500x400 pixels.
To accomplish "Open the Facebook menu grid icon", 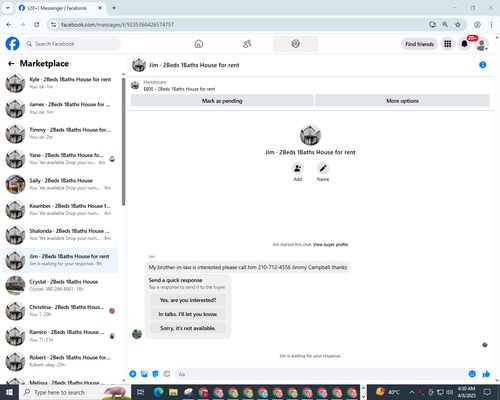I will [448, 44].
